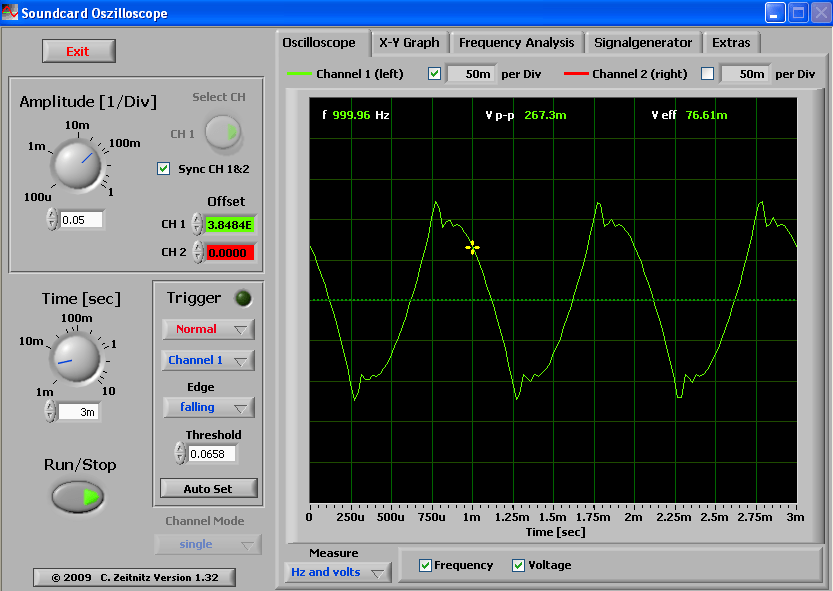Open the Signalgenerator tab
The width and height of the screenshot is (833, 591).
point(643,43)
